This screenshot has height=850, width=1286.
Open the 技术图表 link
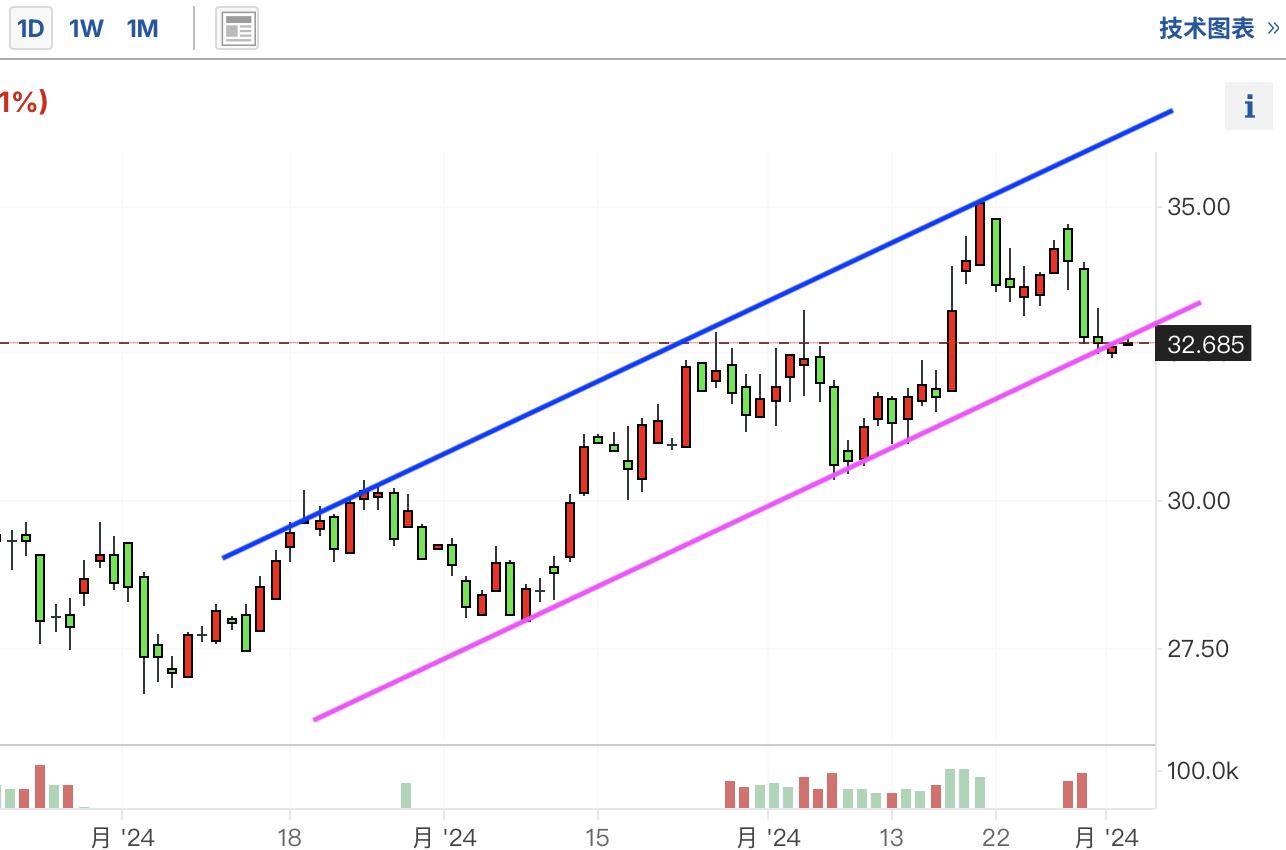tap(1219, 28)
